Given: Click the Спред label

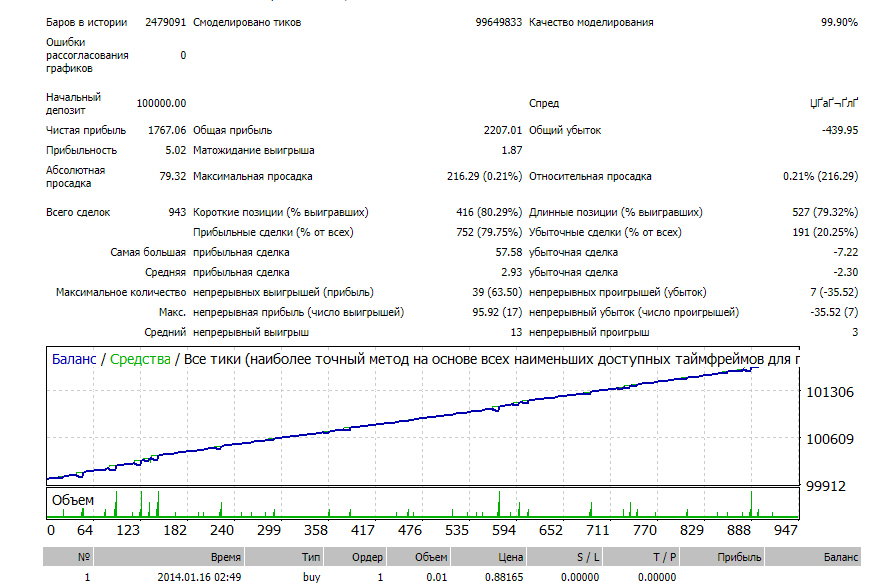Looking at the screenshot, I should pos(544,103).
